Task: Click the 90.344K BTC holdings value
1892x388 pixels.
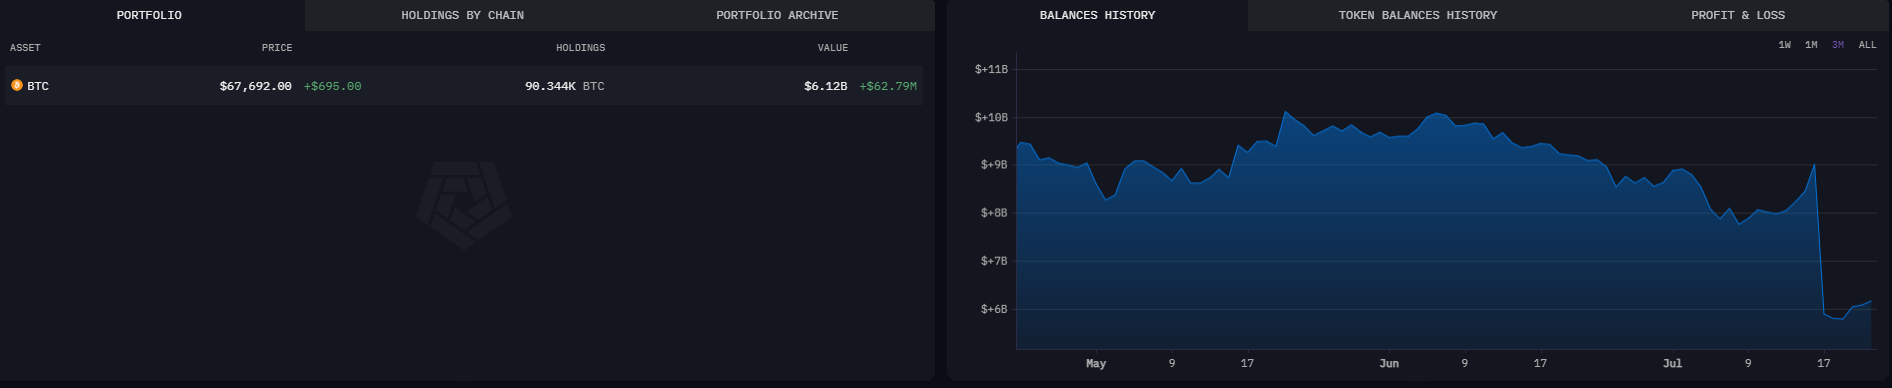Action: point(564,86)
